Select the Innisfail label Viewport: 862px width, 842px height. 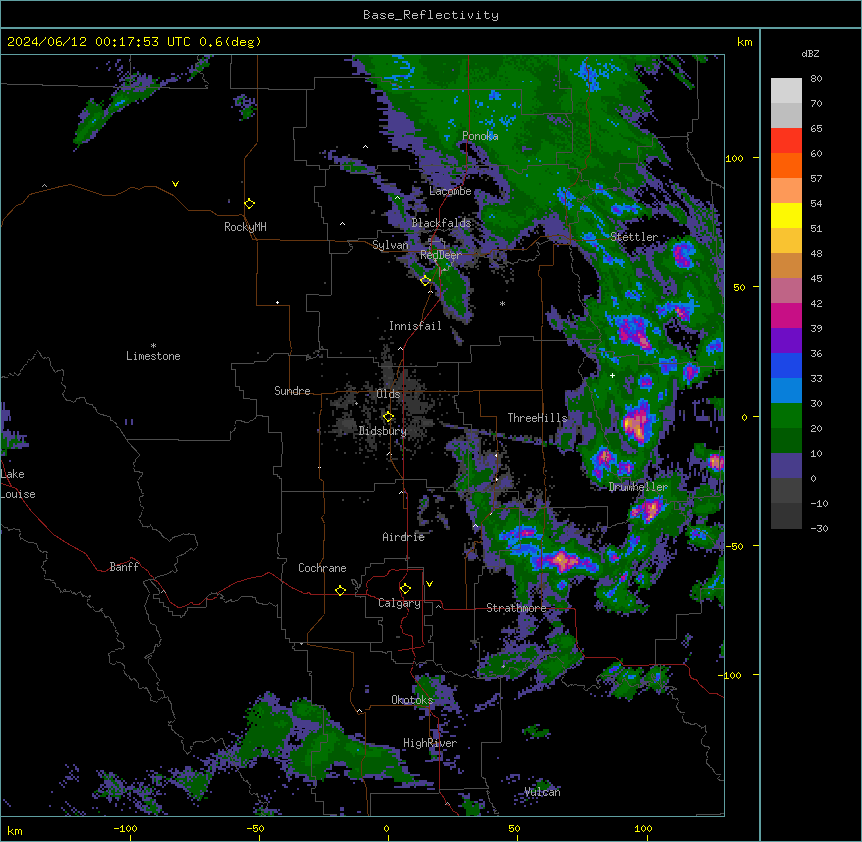(415, 326)
